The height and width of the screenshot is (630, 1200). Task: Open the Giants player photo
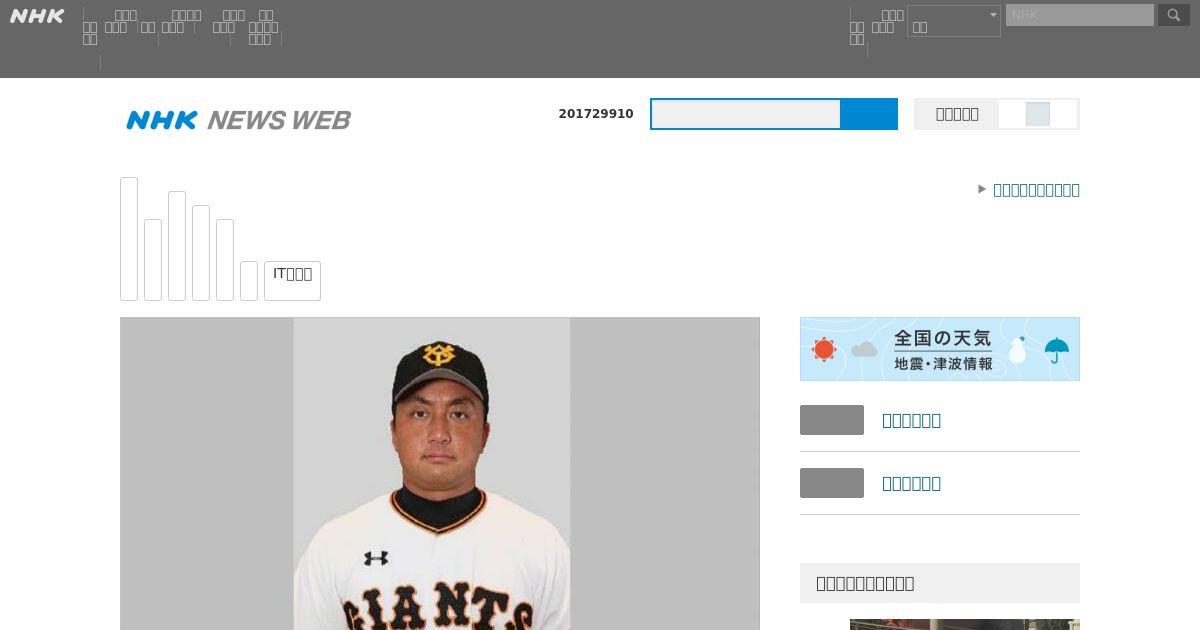click(x=440, y=474)
